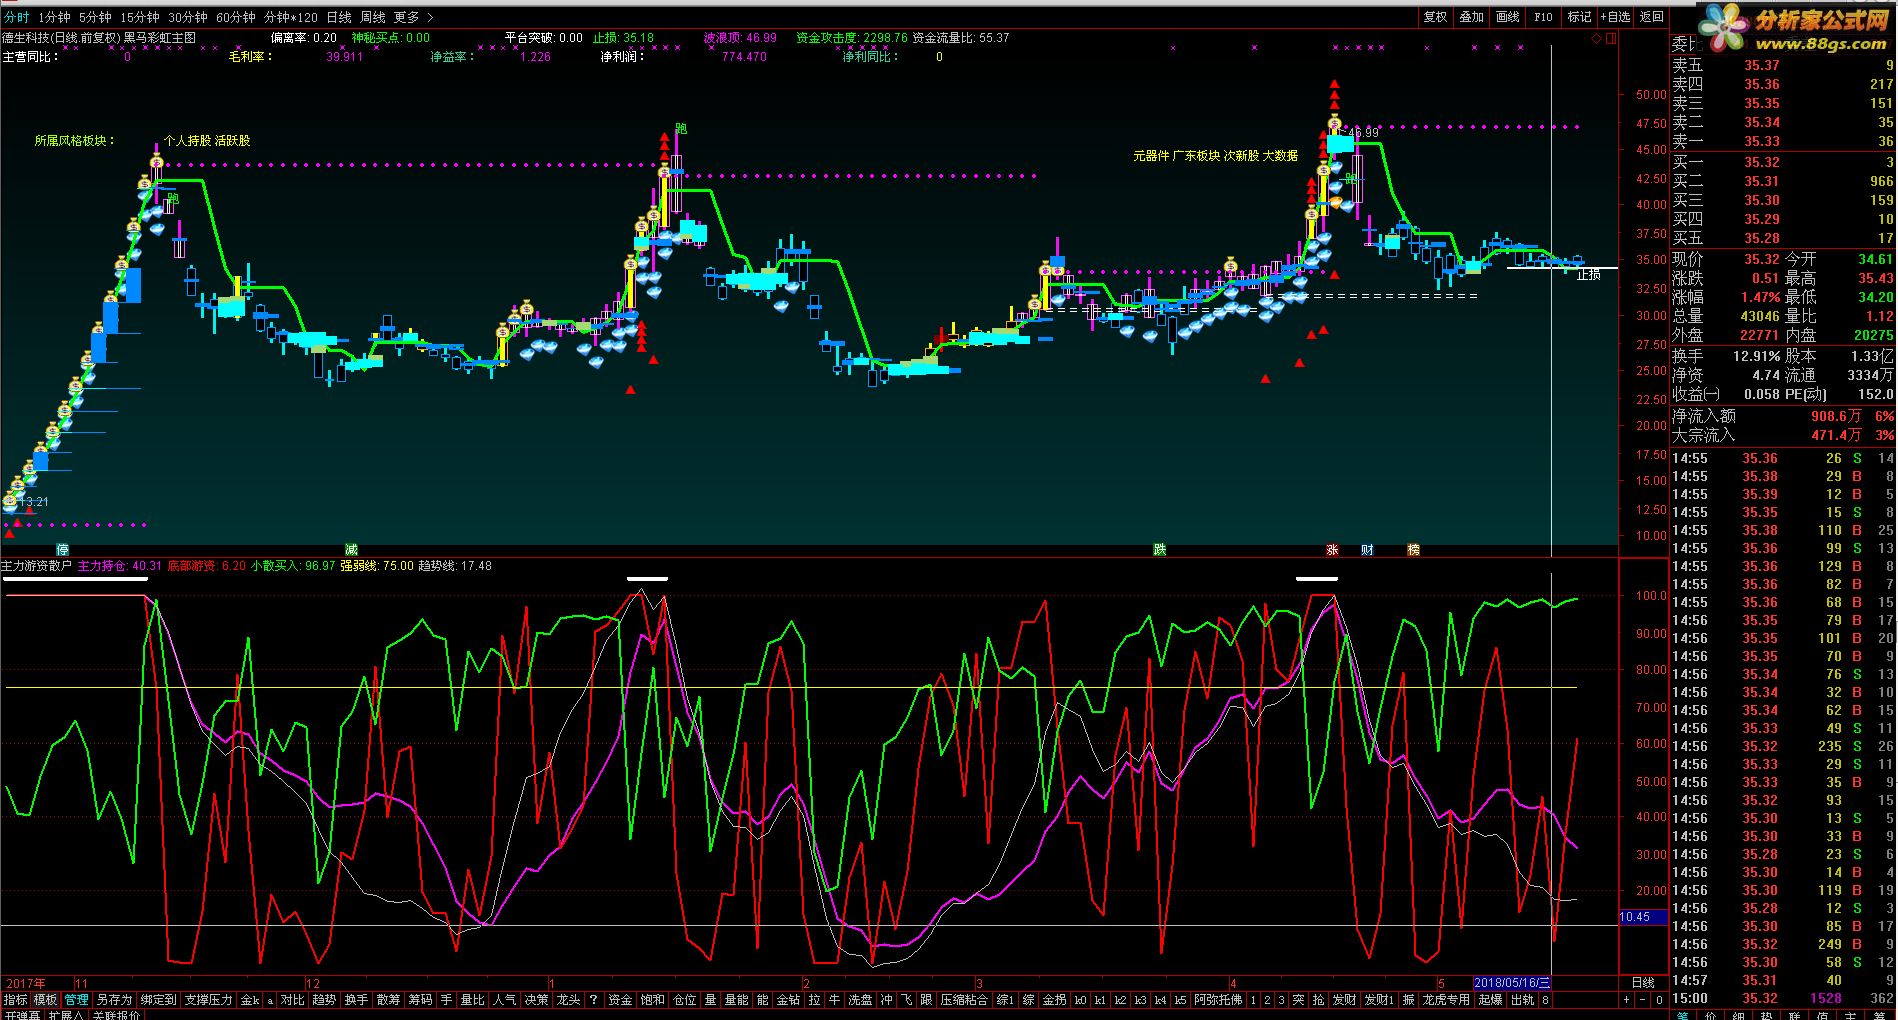Select the 30分钟 period tab
The image size is (1898, 1020).
pos(187,17)
